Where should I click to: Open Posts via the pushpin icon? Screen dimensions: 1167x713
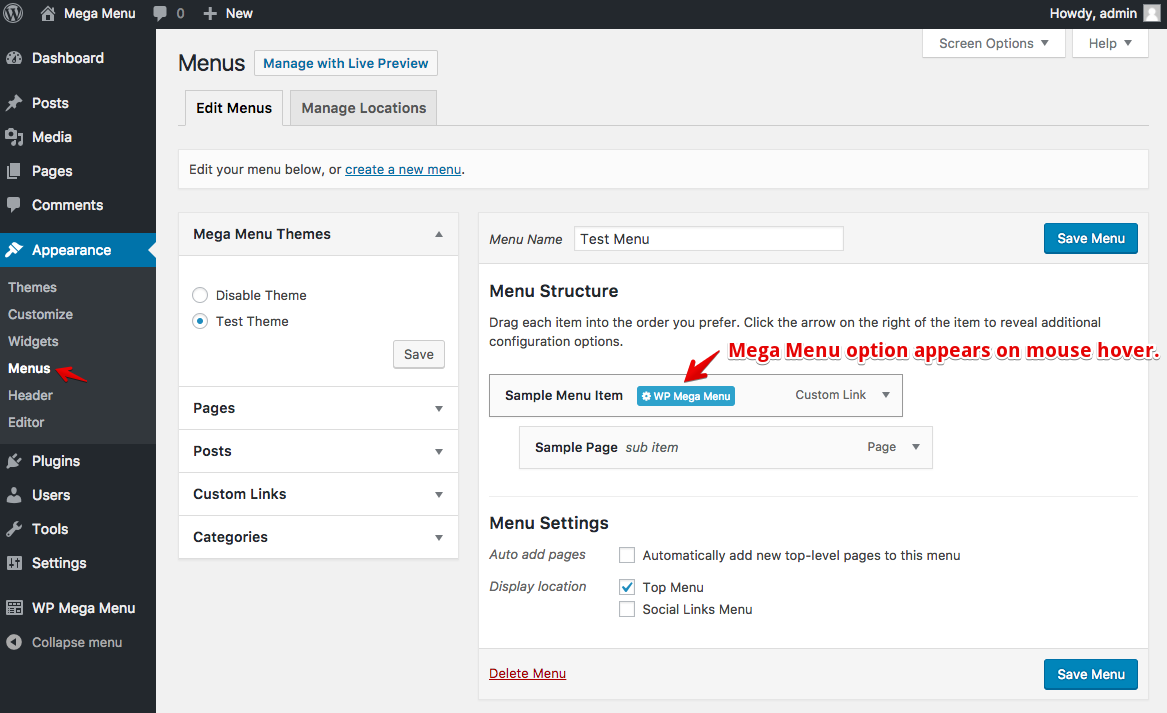[x=14, y=103]
